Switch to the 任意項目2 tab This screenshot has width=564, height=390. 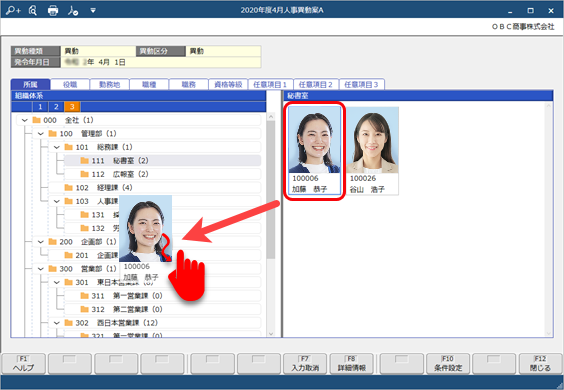coord(316,85)
